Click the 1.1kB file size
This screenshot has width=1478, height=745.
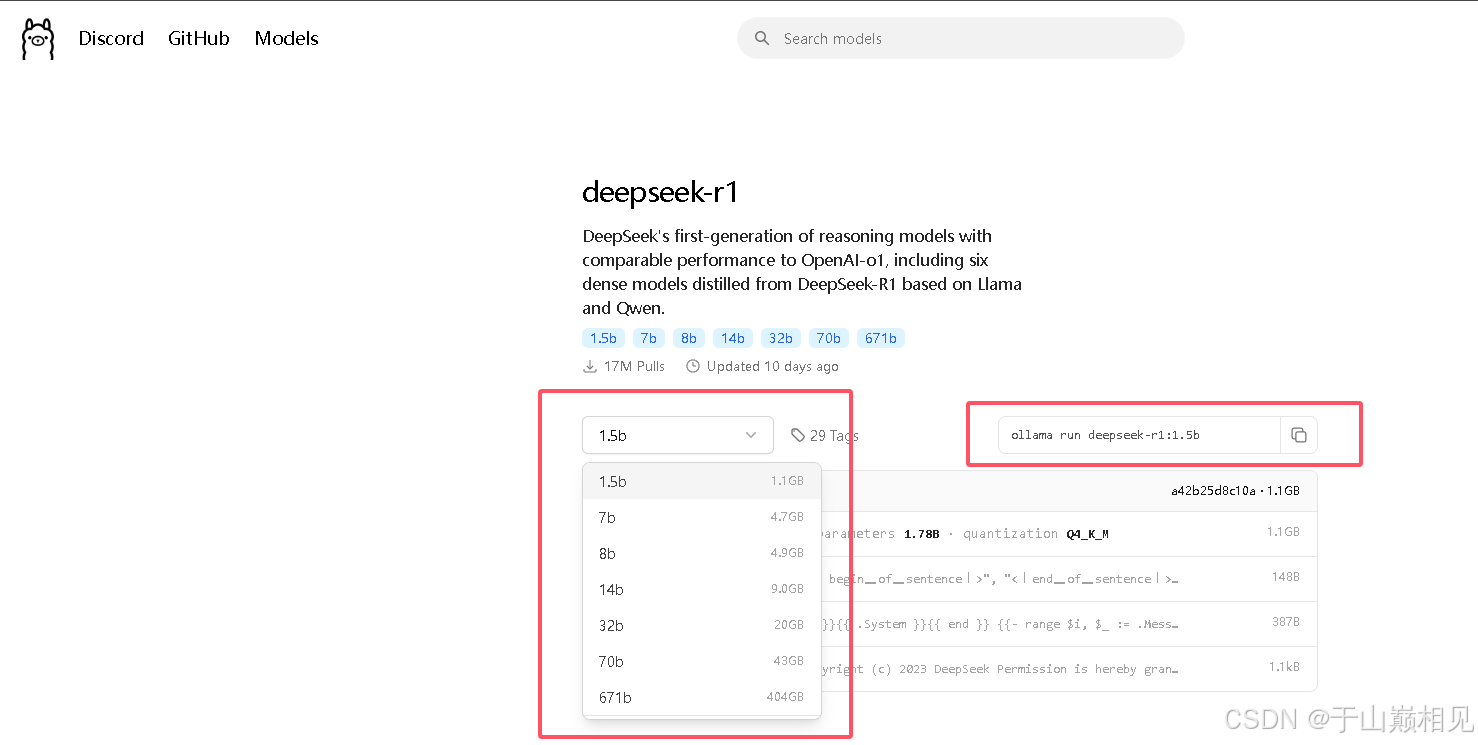click(x=1284, y=667)
